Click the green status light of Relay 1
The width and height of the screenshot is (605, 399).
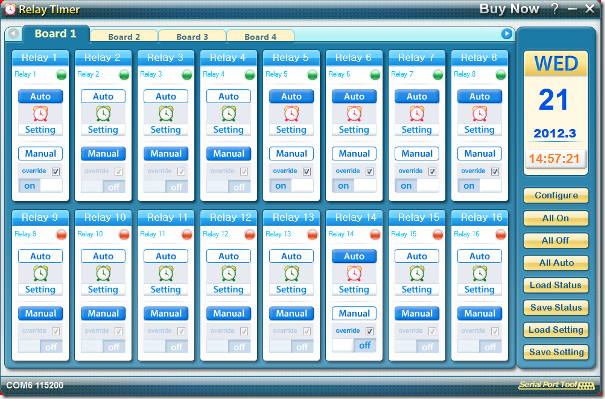pos(61,74)
